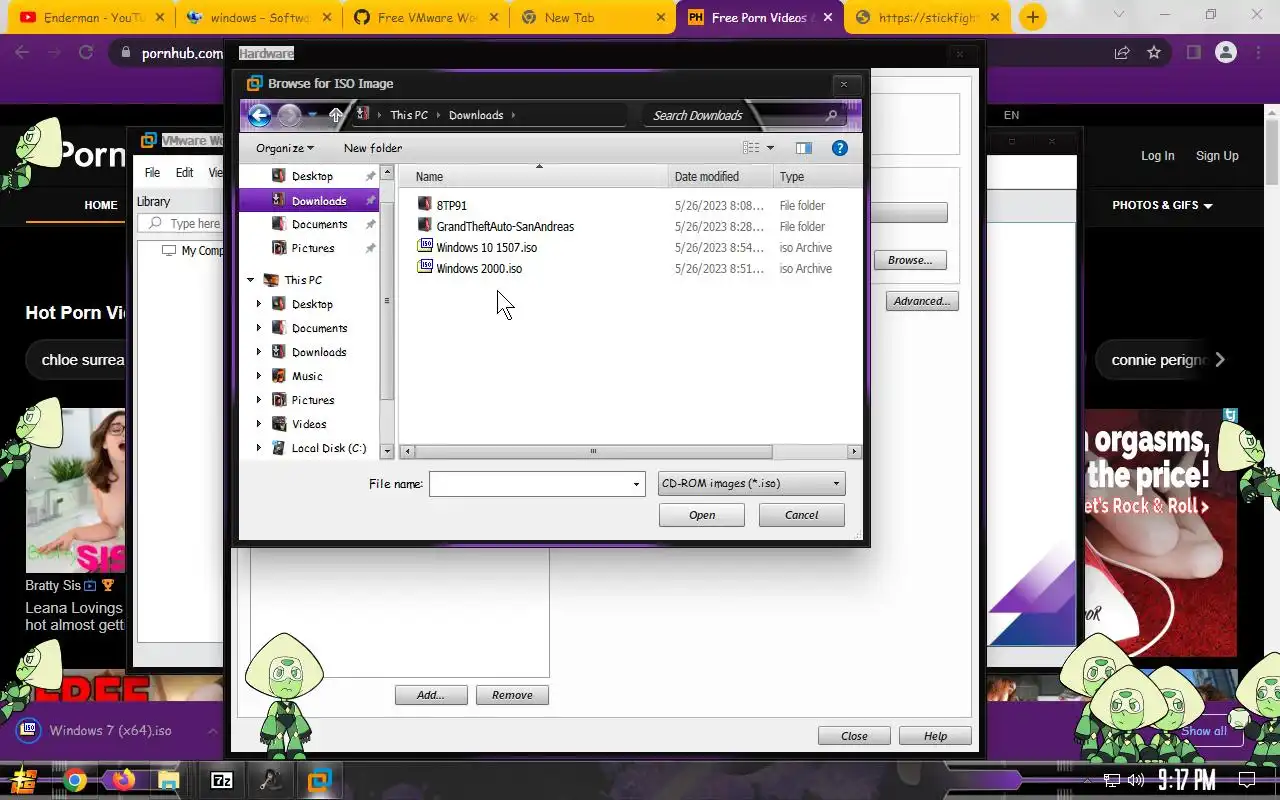This screenshot has height=800, width=1280.
Task: Open the File name history dropdown arrow
Action: [636, 484]
